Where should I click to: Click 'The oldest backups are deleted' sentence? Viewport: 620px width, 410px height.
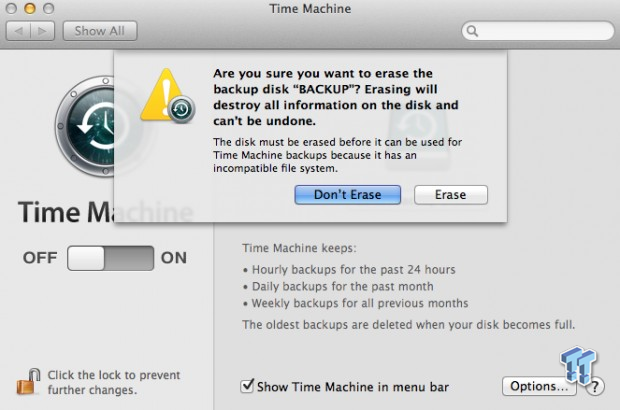coord(408,325)
